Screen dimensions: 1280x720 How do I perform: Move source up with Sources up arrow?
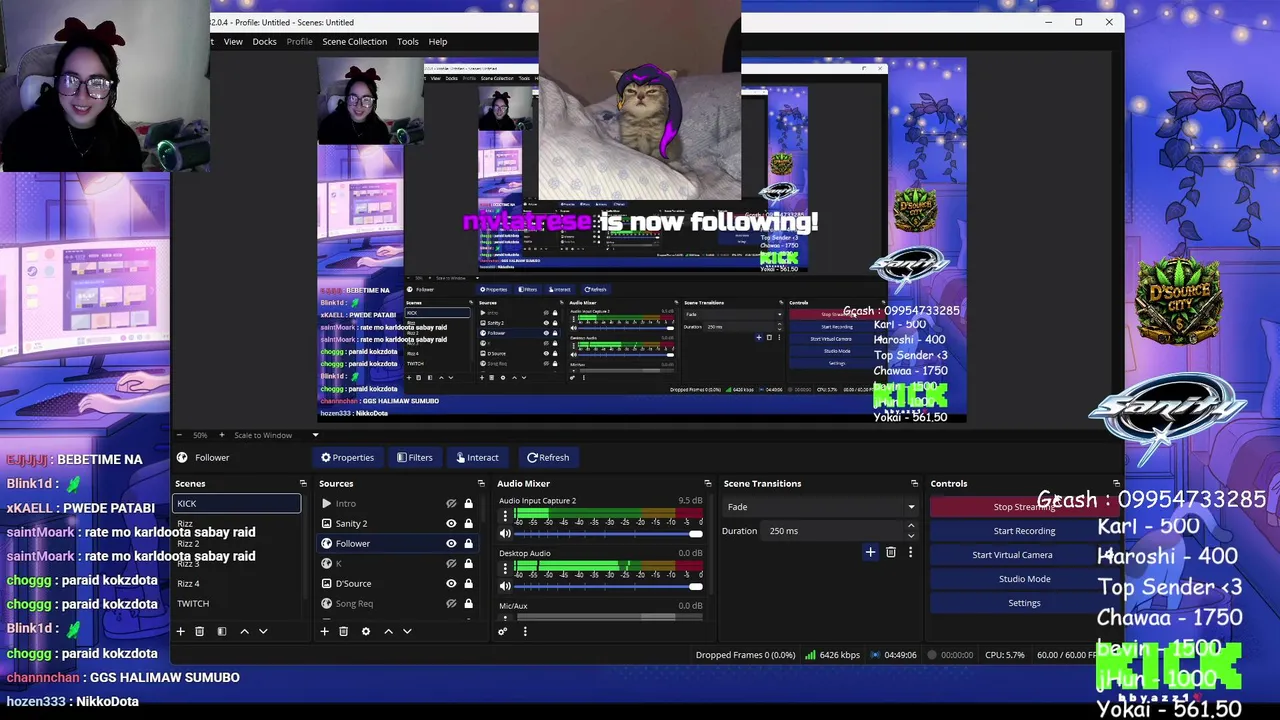tap(388, 631)
